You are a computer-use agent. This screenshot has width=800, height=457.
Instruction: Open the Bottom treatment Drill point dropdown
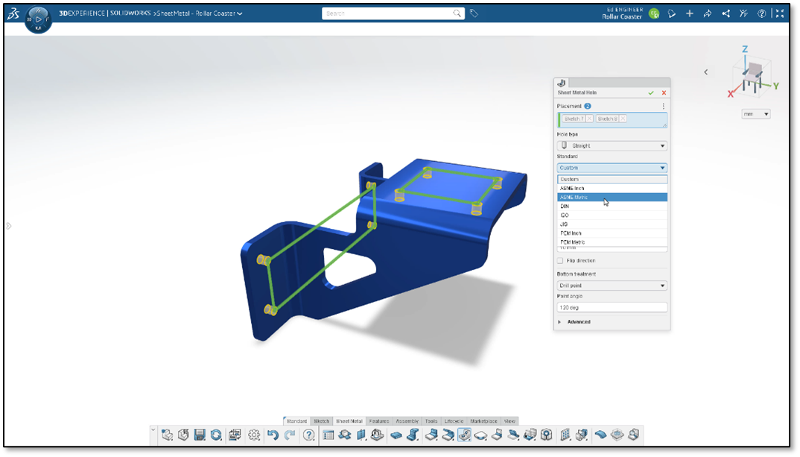611,285
